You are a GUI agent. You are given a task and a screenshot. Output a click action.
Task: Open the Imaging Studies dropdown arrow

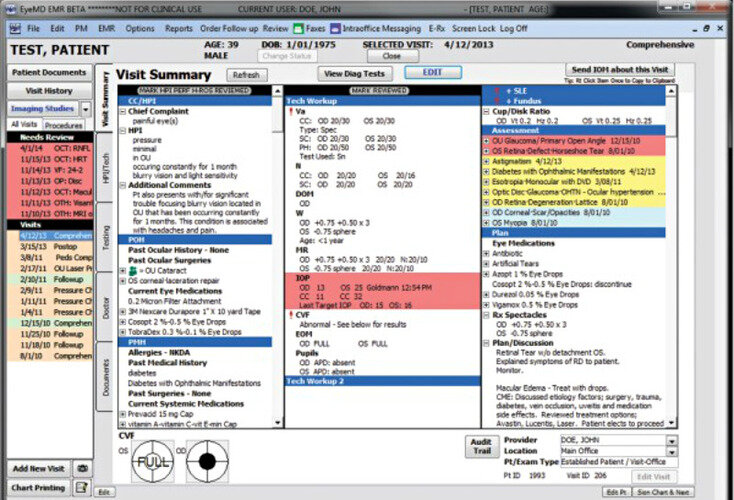(x=84, y=108)
